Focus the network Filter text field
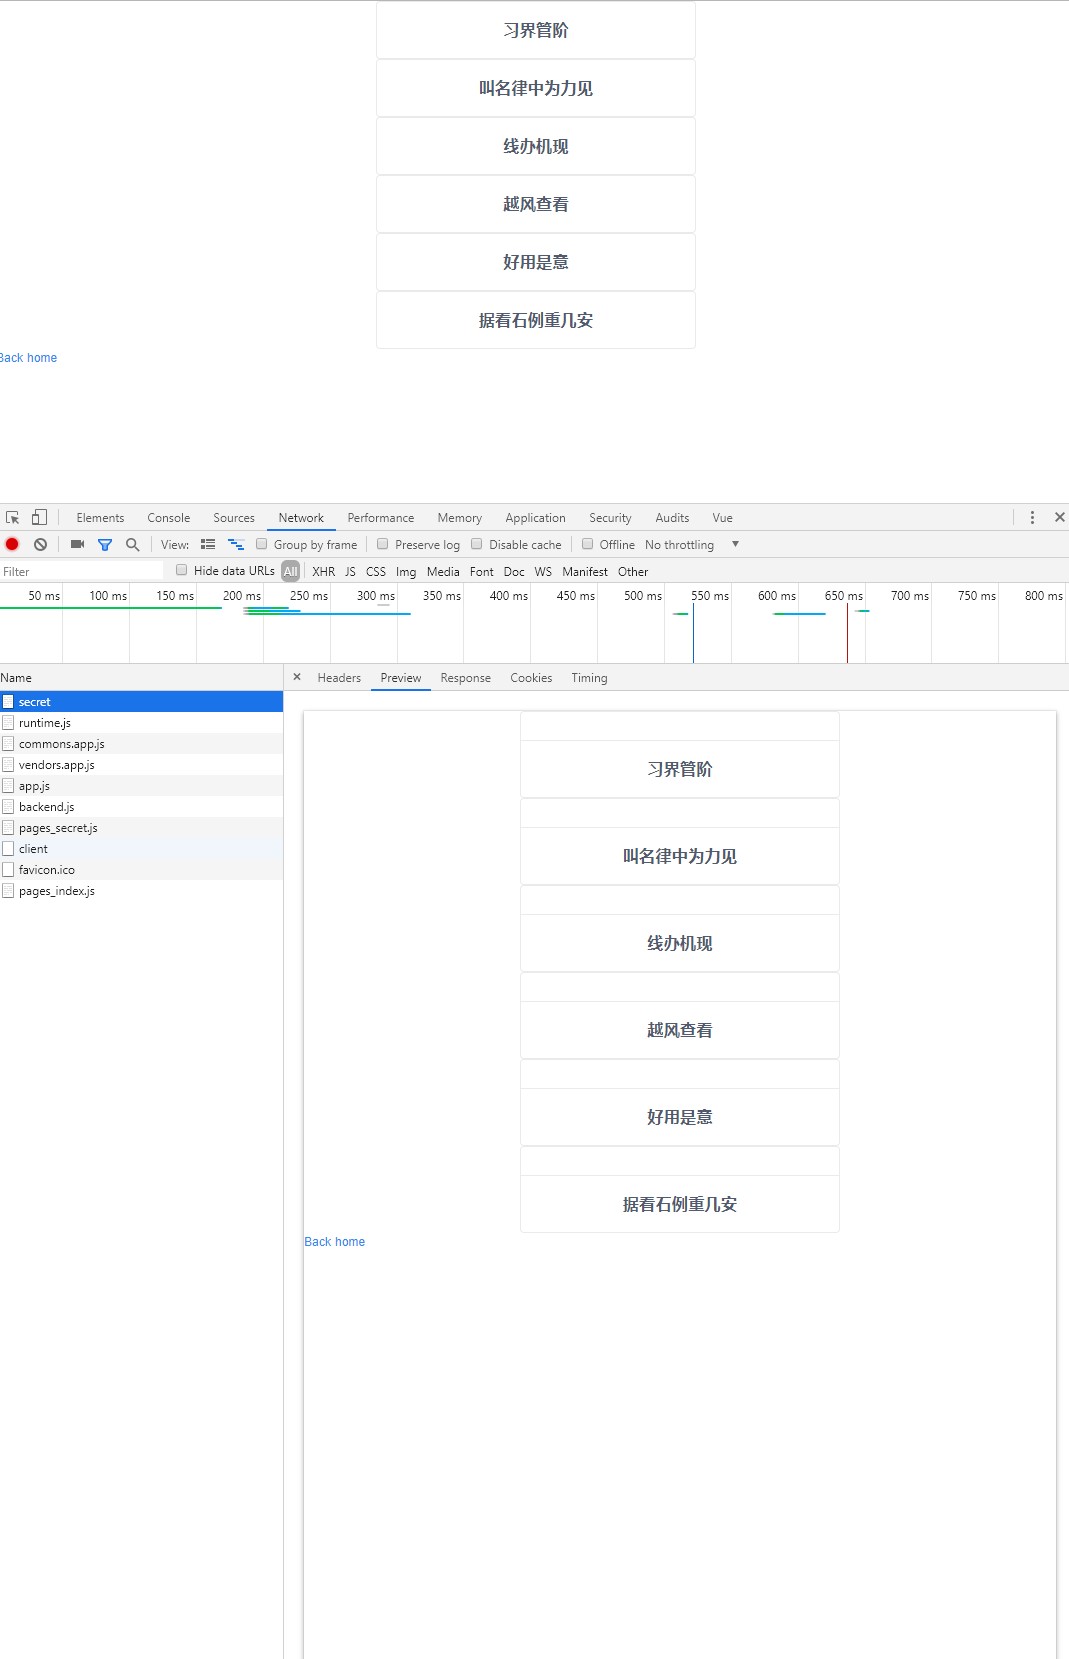 coord(82,571)
